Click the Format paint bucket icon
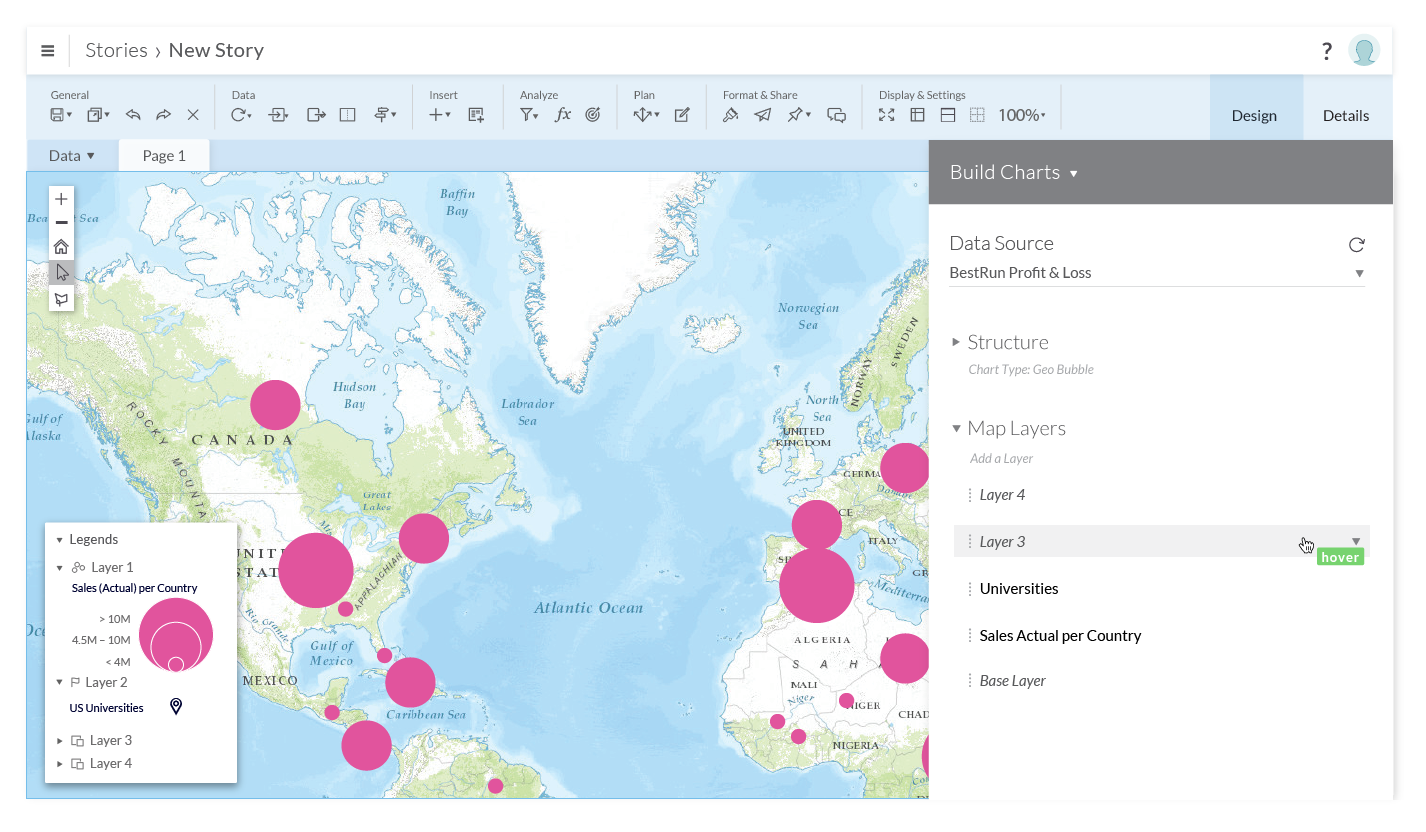Viewport: 1426px width, 832px height. point(731,115)
